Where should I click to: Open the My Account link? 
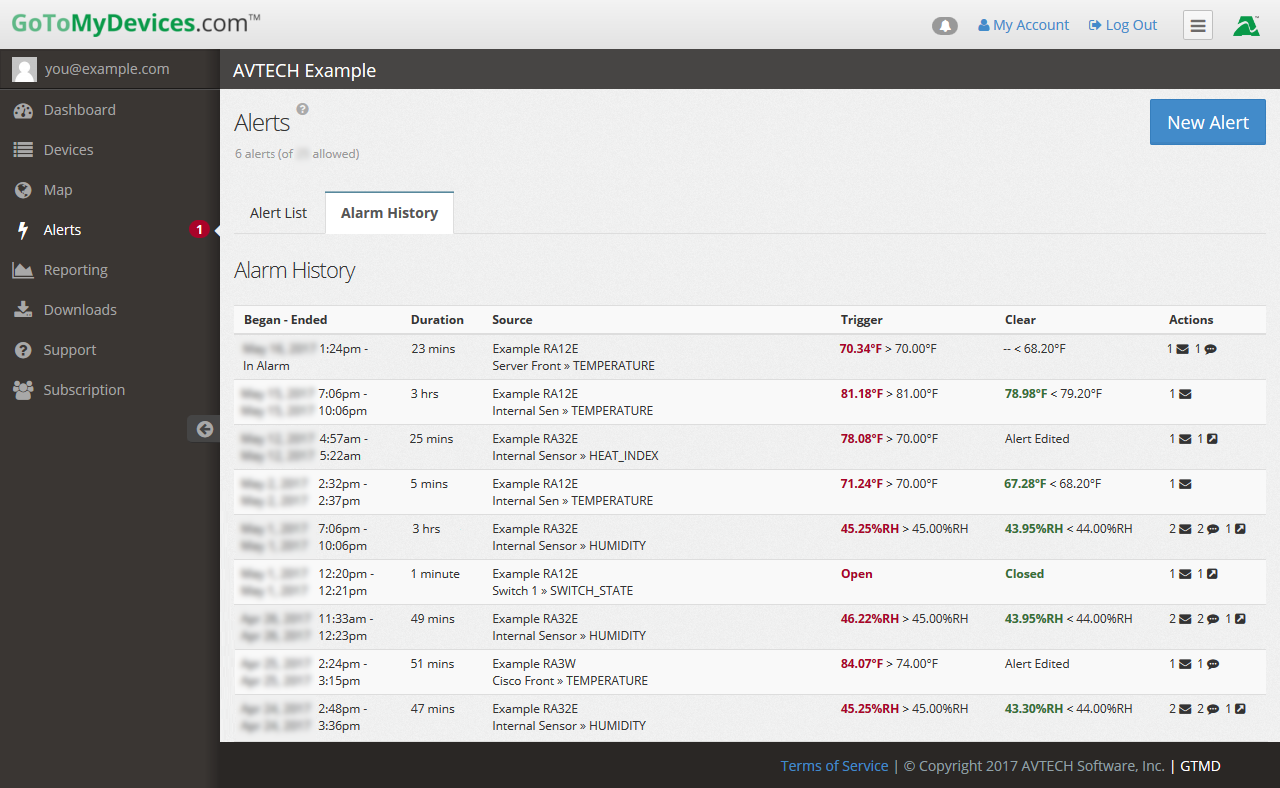1023,25
